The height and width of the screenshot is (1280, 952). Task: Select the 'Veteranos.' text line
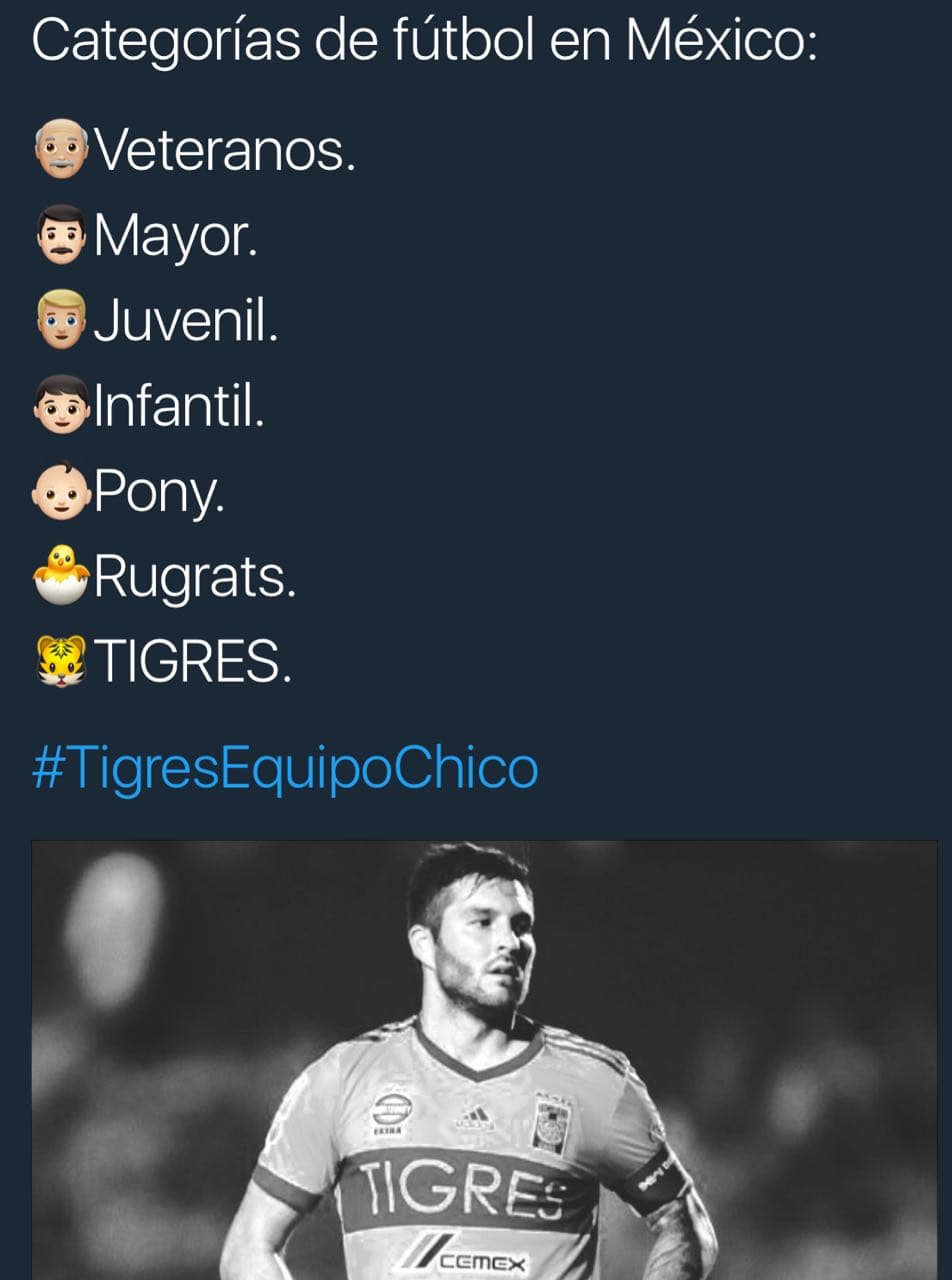coord(225,151)
